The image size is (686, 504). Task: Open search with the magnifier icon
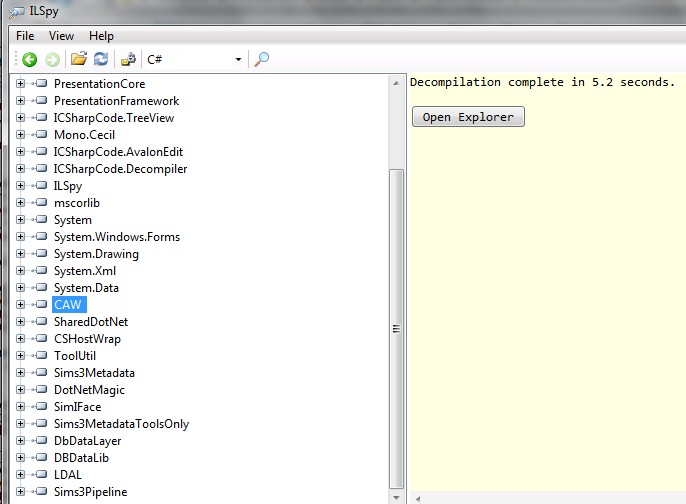point(262,59)
